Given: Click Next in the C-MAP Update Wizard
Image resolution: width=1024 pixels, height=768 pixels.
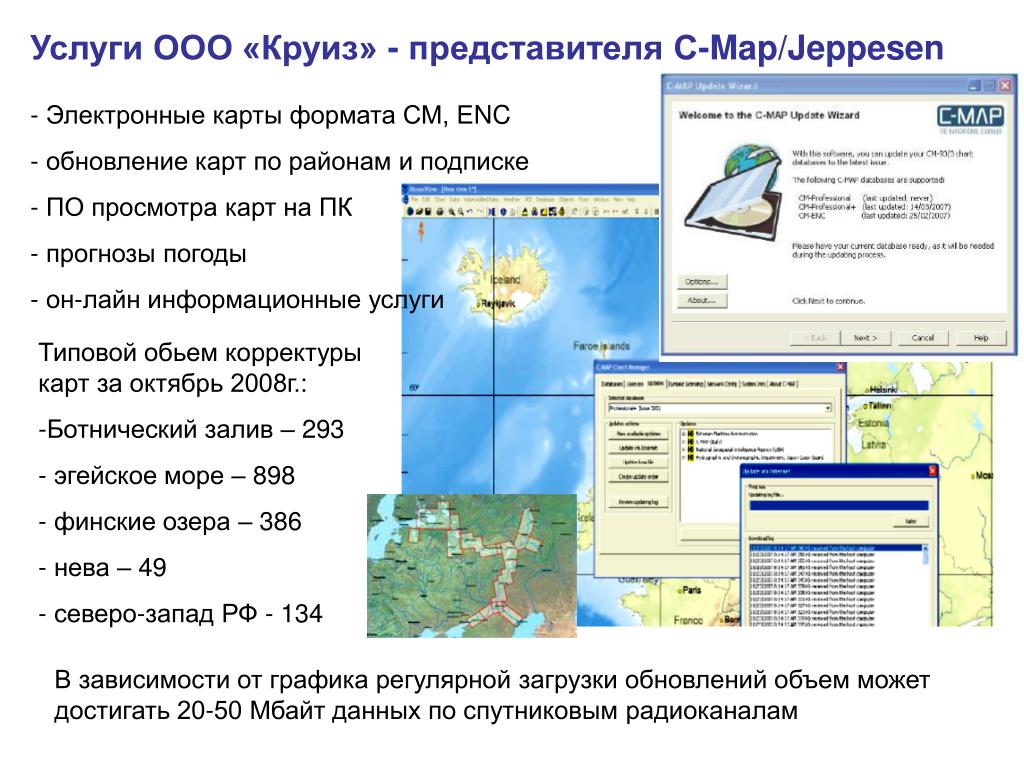Looking at the screenshot, I should (x=865, y=338).
